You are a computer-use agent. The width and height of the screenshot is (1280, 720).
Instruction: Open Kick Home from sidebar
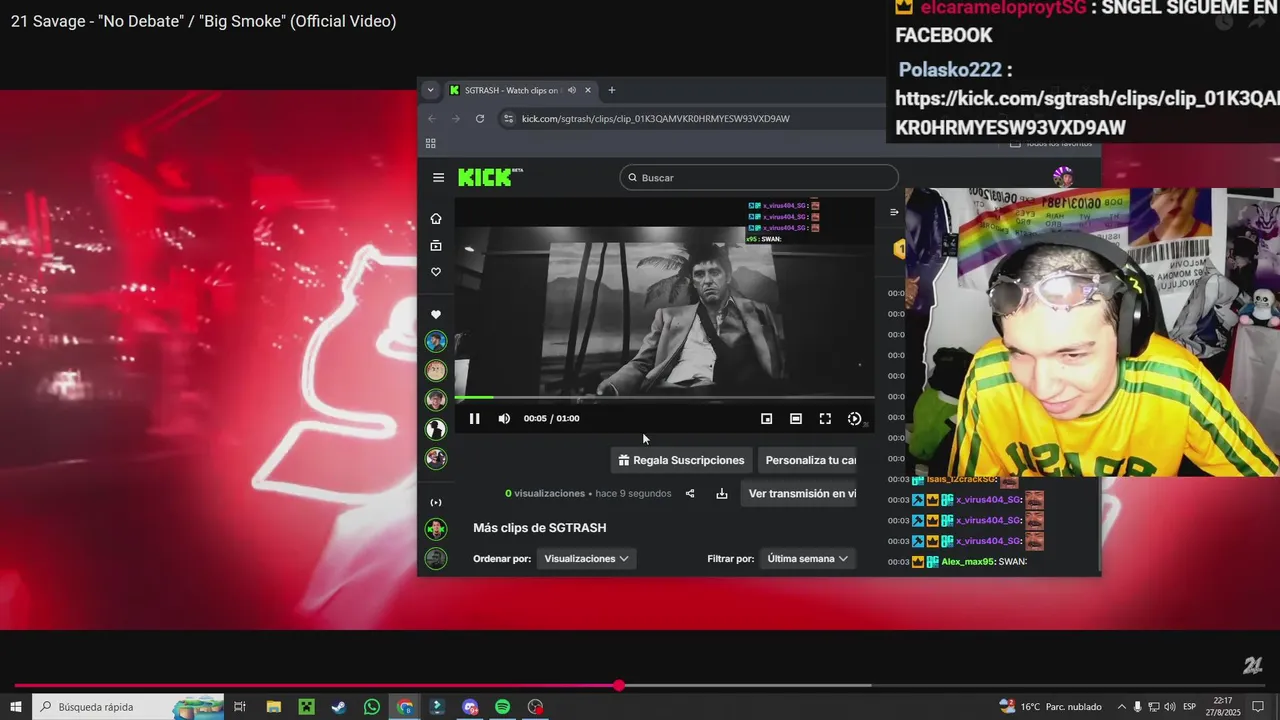click(436, 219)
